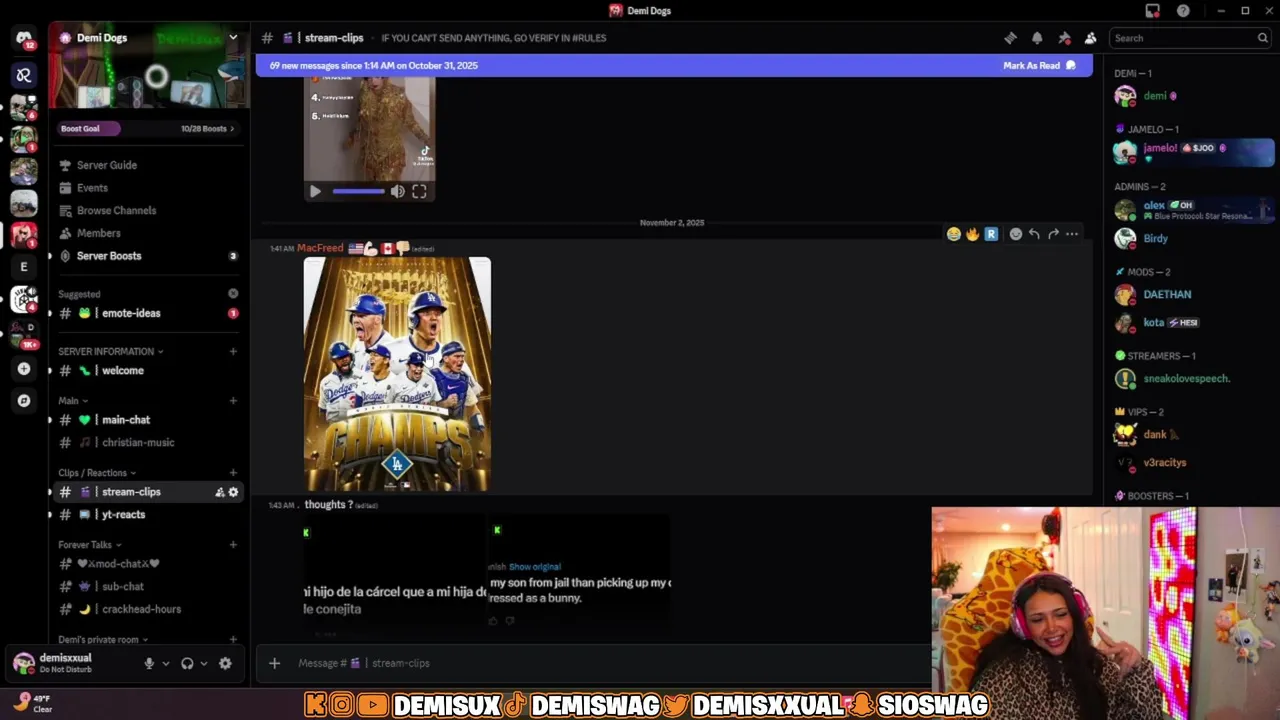Mute the video volume speaker icon
The height and width of the screenshot is (720, 1280).
398,191
